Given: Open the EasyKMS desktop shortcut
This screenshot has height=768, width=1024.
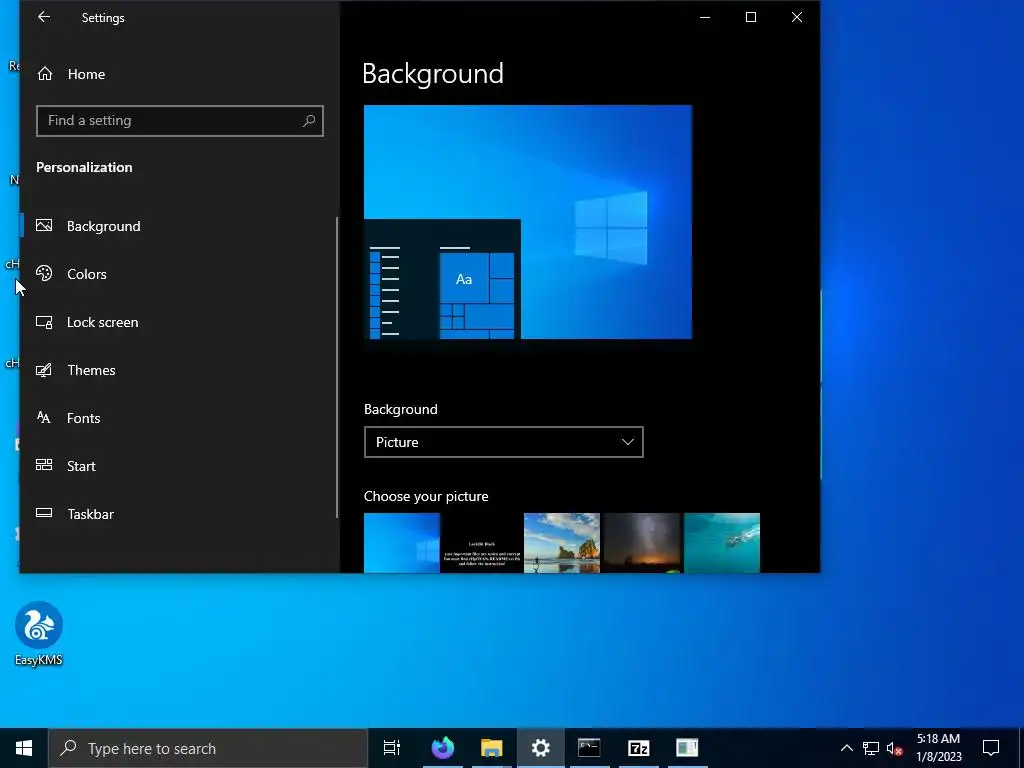Looking at the screenshot, I should click(x=39, y=633).
